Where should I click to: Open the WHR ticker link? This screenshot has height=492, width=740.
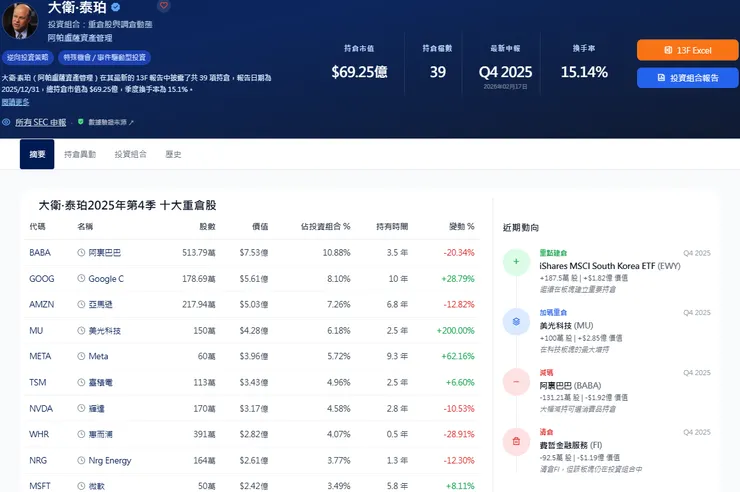[39, 434]
